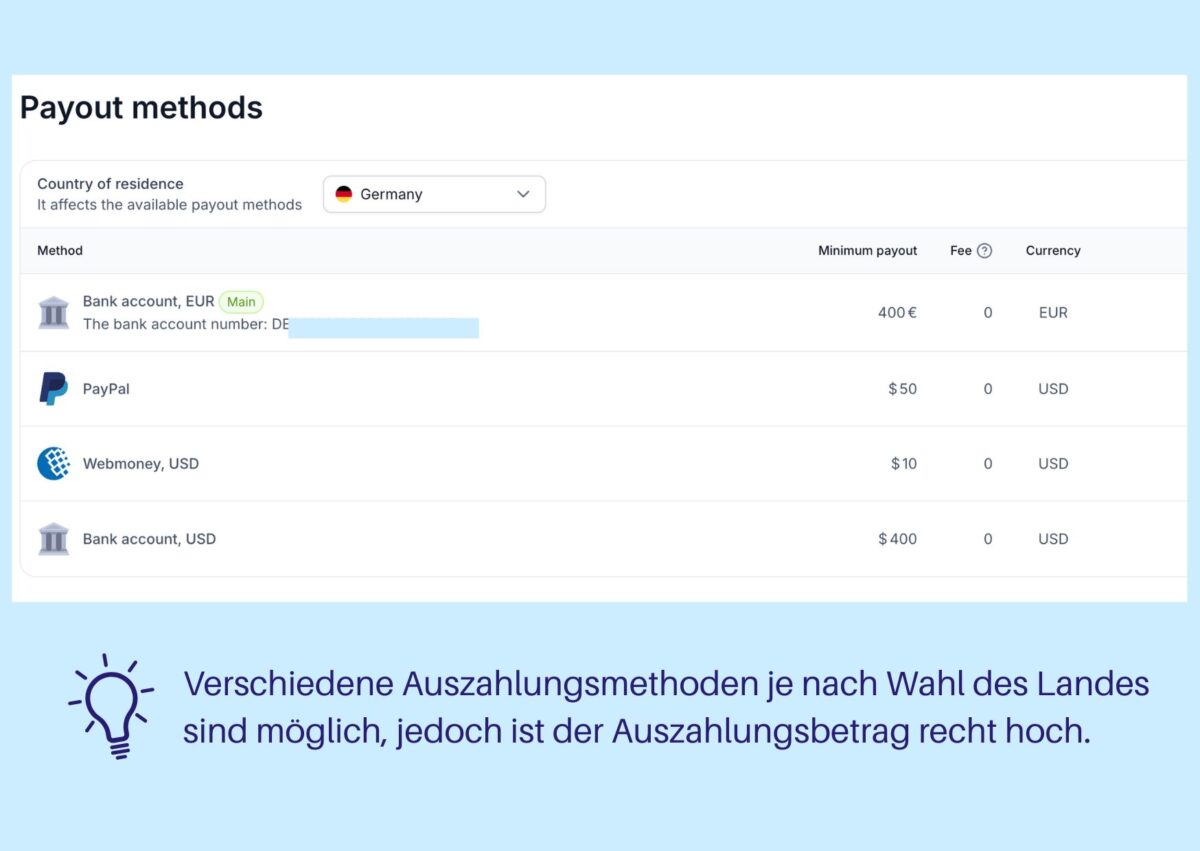The image size is (1200, 851).
Task: Choose the Bank account, USD label
Action: 149,539
